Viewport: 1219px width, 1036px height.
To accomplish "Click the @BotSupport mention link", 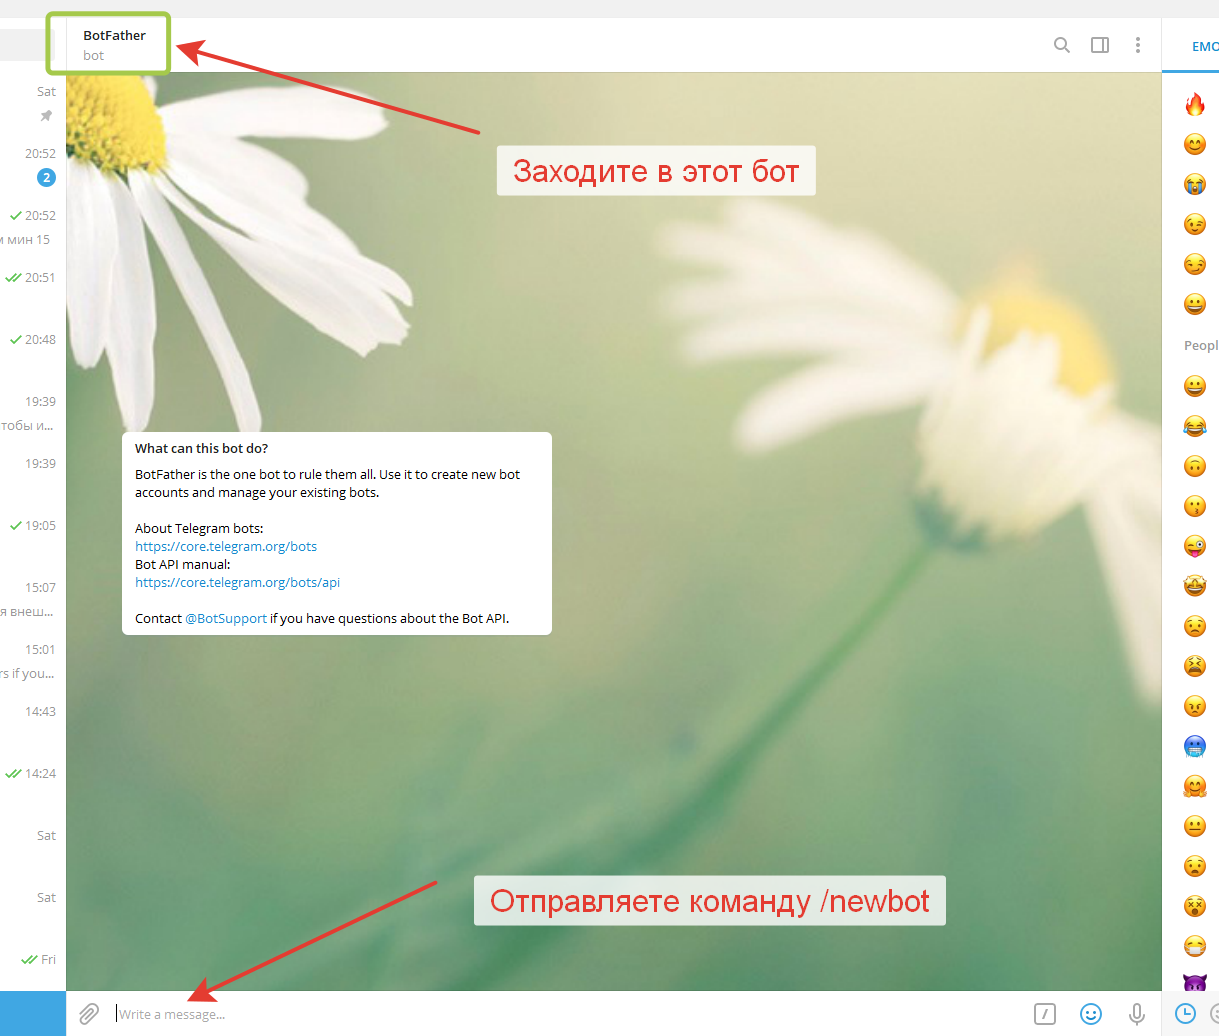I will click(x=226, y=619).
